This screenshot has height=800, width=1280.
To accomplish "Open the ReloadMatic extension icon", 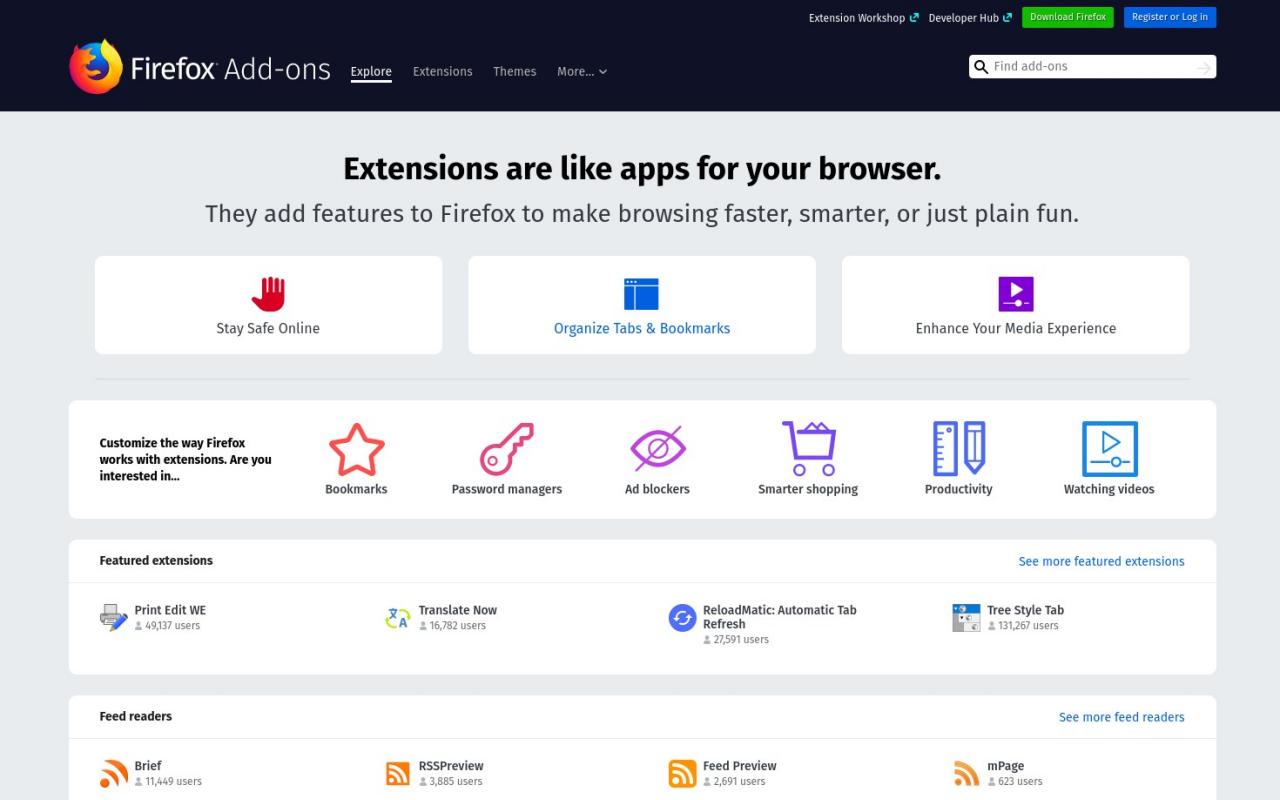I will (682, 618).
